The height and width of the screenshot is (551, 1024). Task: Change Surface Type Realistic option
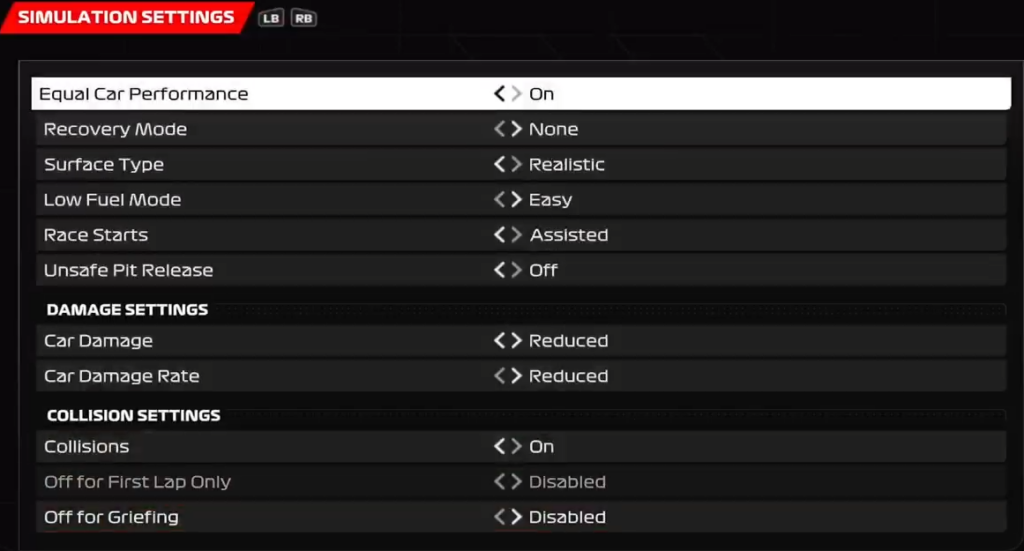(567, 165)
